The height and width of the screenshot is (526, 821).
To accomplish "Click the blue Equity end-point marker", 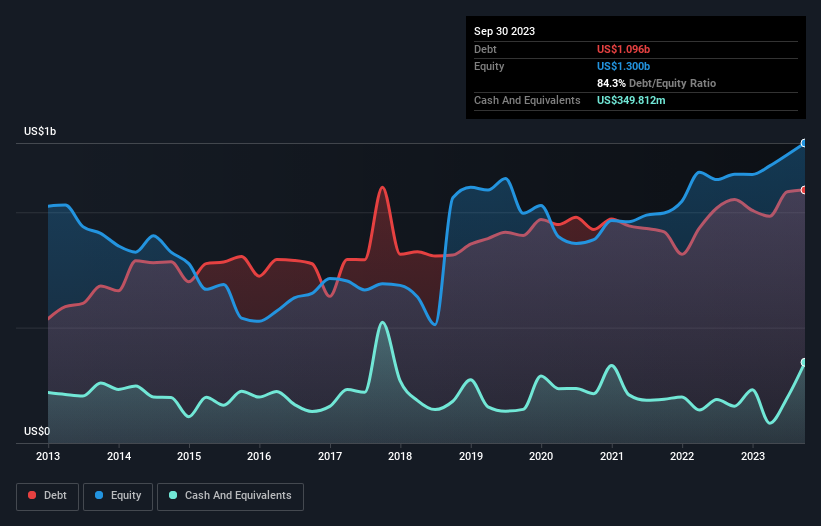I will click(x=804, y=143).
